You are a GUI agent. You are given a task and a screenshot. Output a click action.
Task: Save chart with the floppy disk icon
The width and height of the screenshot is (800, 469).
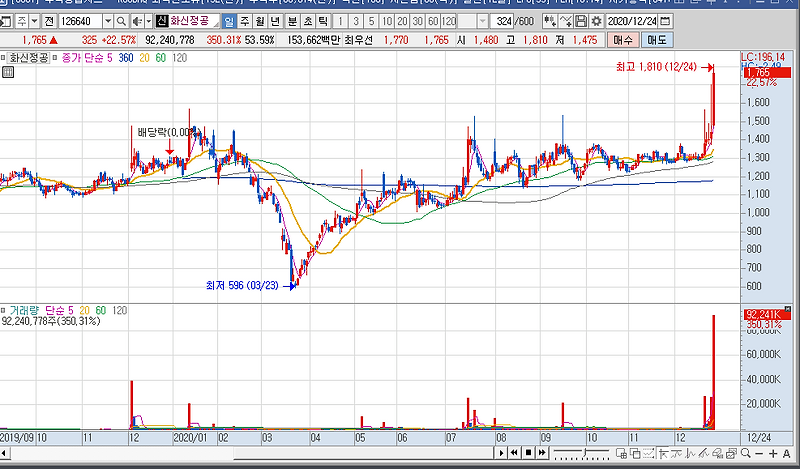[x=581, y=21]
